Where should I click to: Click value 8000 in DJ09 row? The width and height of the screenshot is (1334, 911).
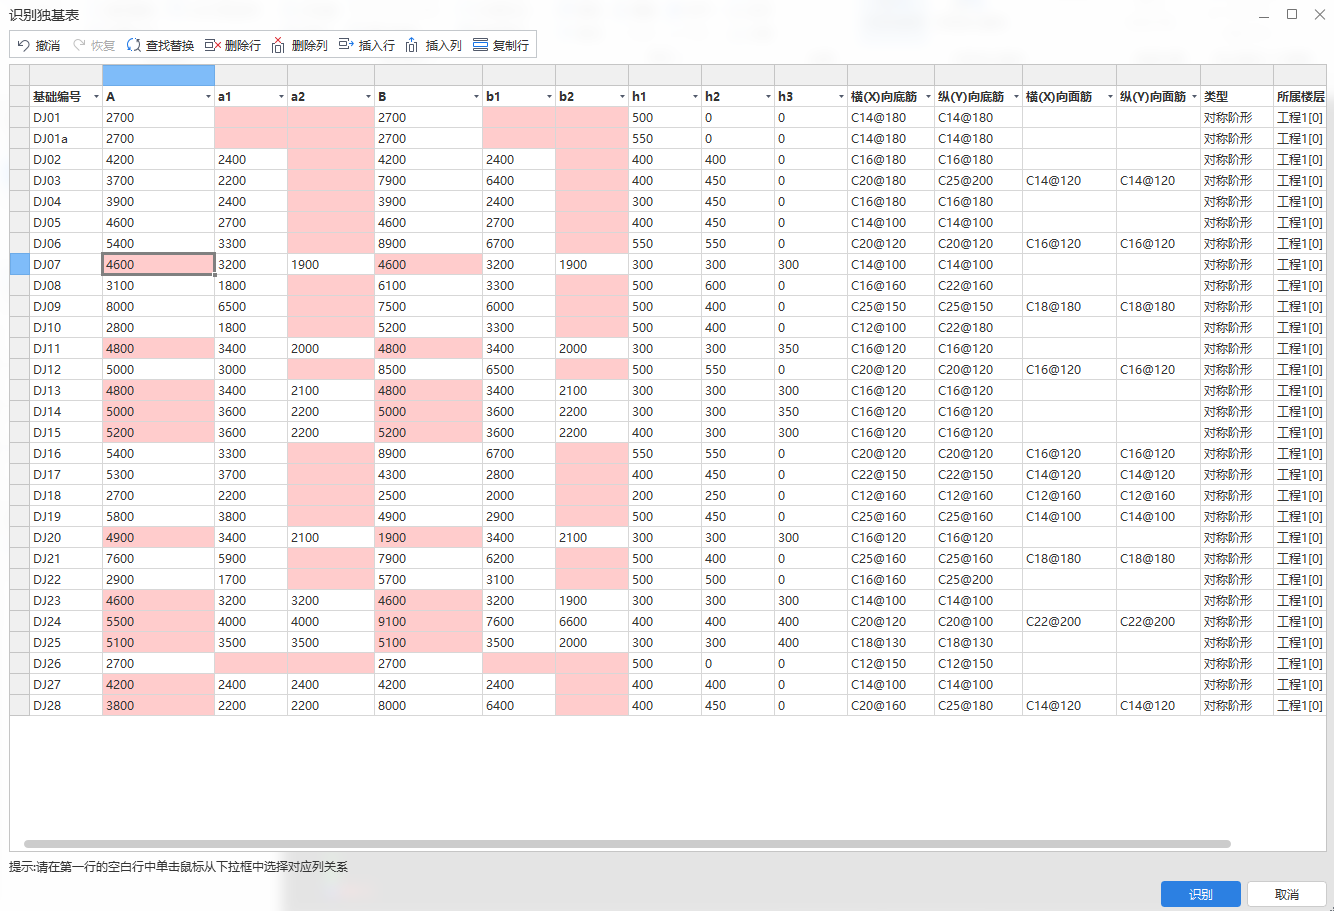[x=158, y=307]
